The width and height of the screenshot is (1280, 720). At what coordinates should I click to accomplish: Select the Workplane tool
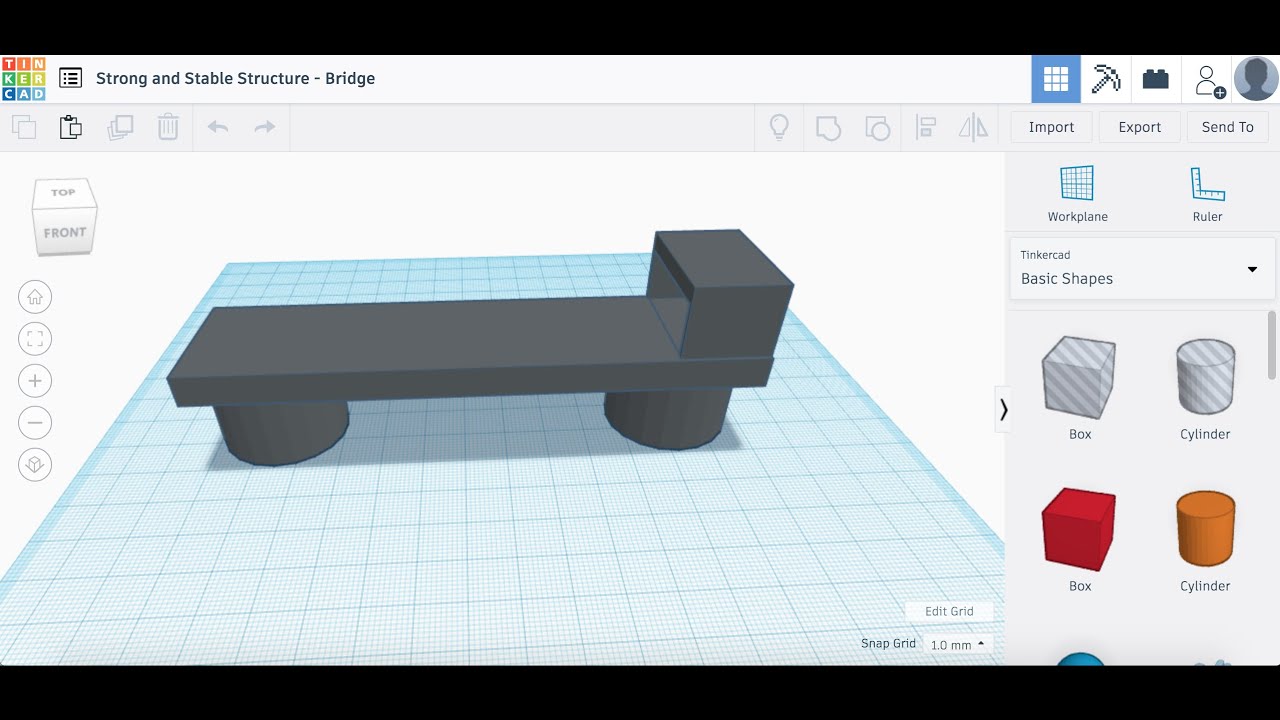(x=1077, y=194)
